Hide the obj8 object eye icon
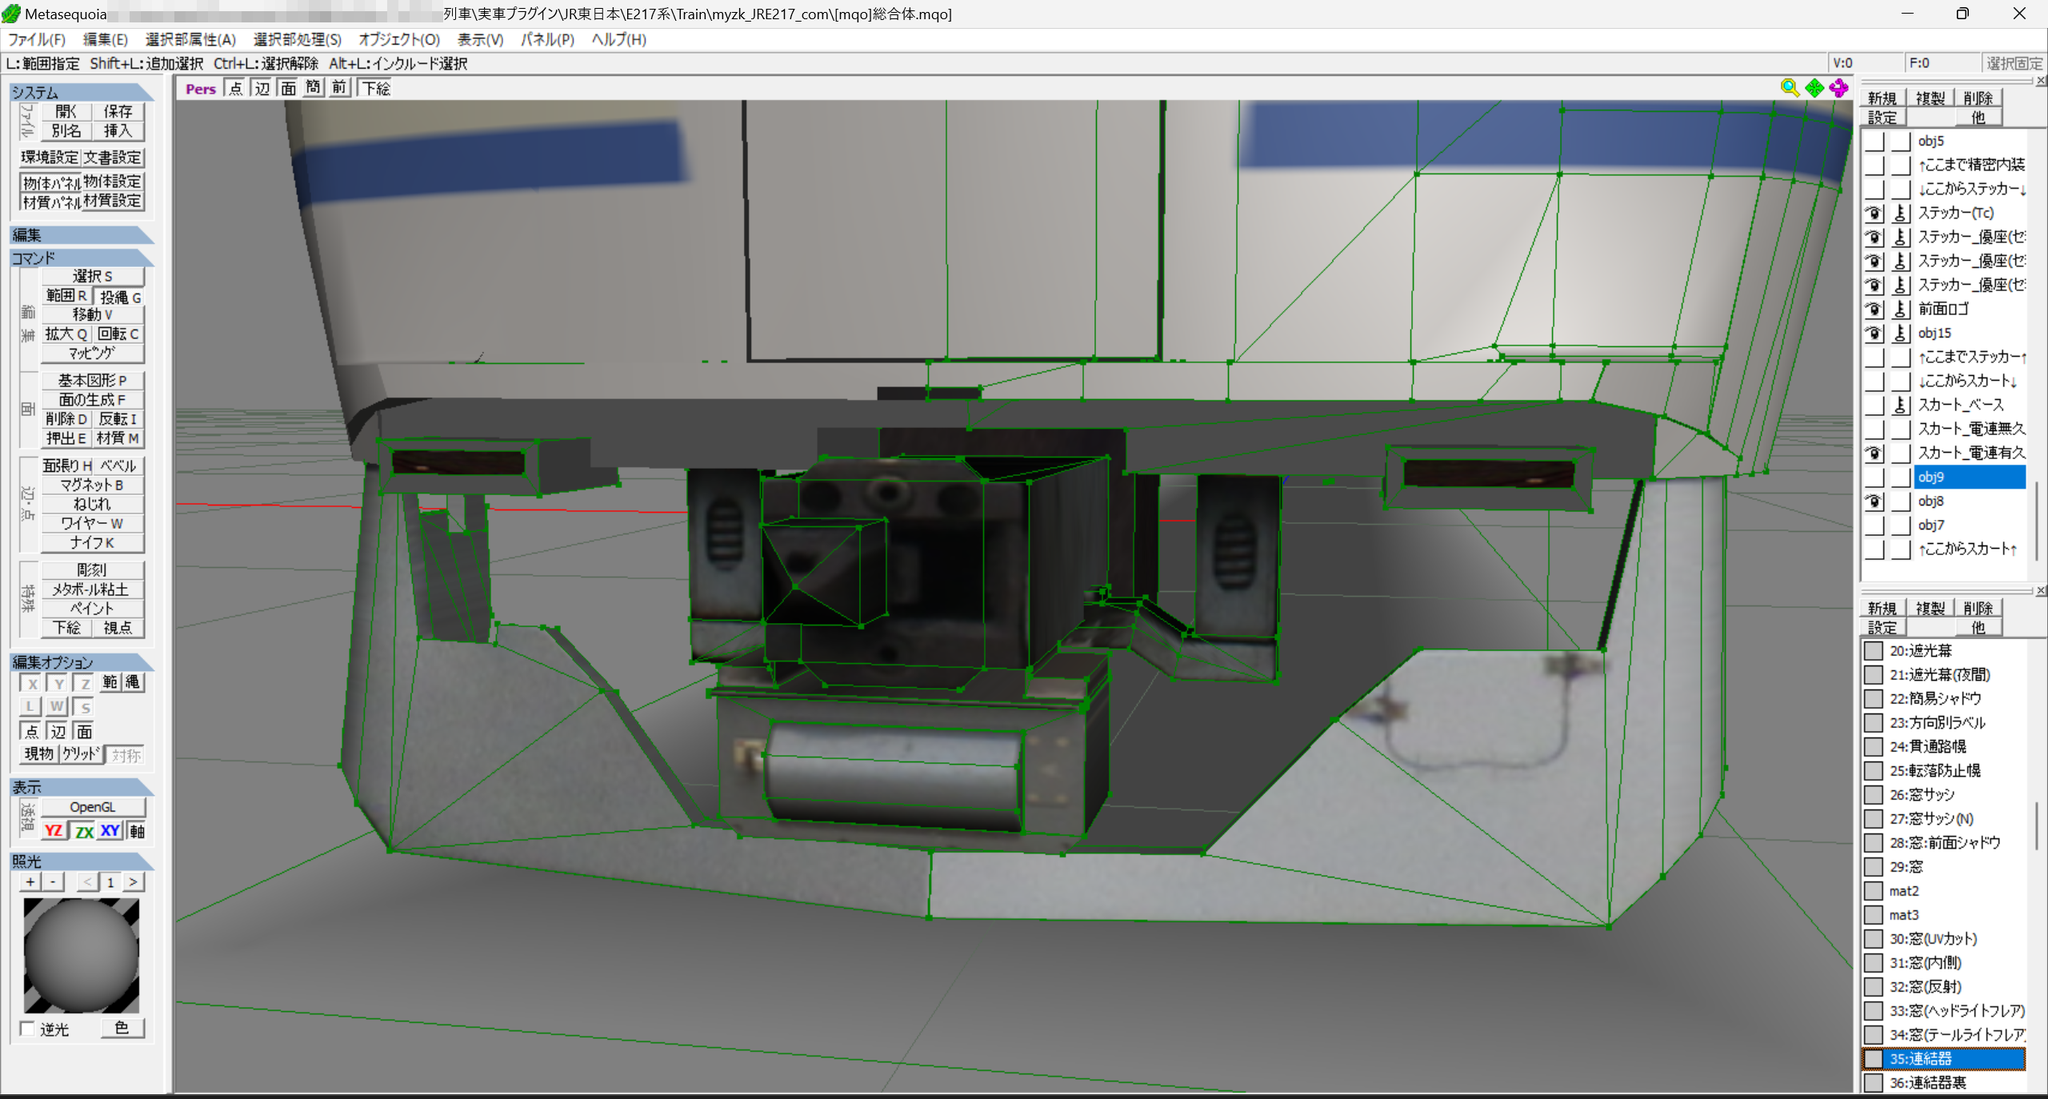2048x1099 pixels. pyautogui.click(x=1874, y=501)
